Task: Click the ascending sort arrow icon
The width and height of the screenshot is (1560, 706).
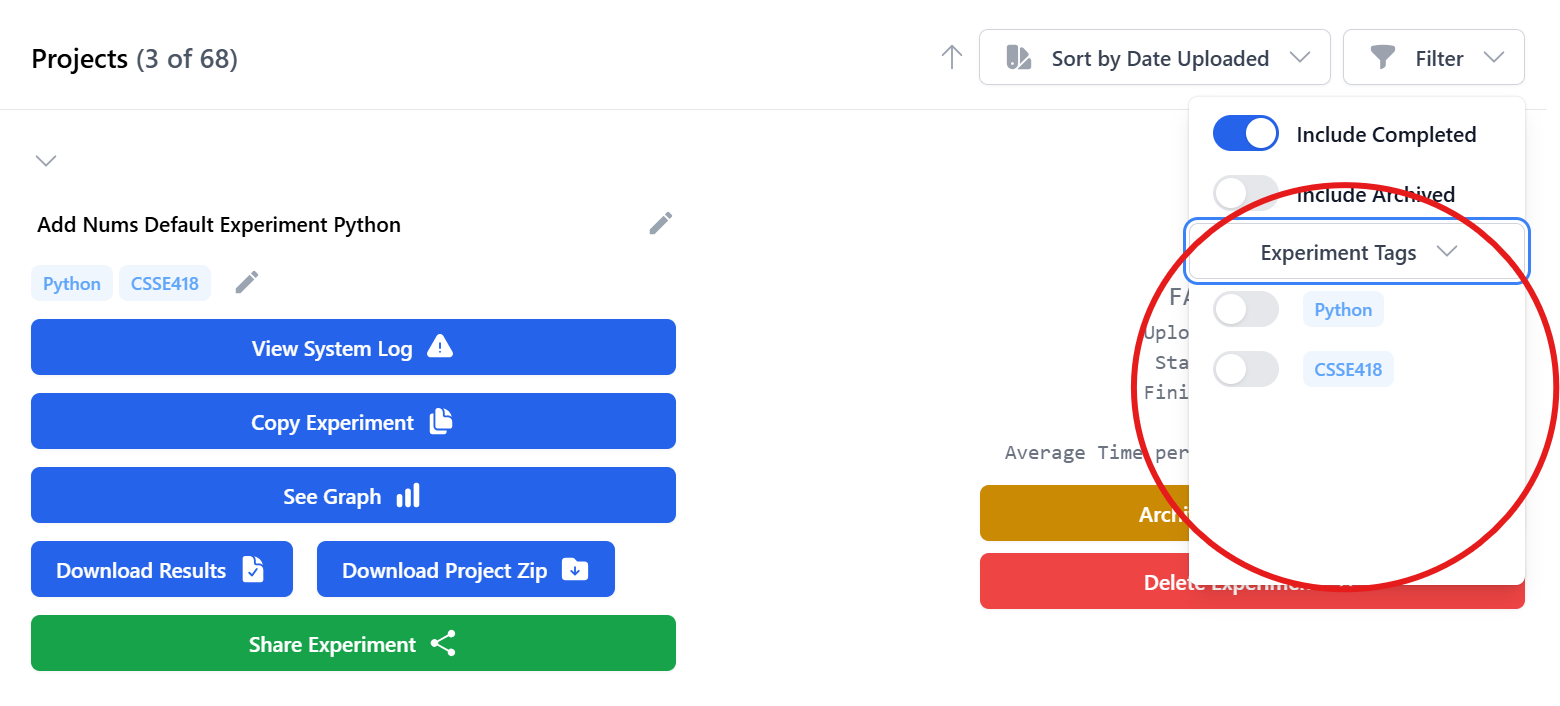Action: 952,57
